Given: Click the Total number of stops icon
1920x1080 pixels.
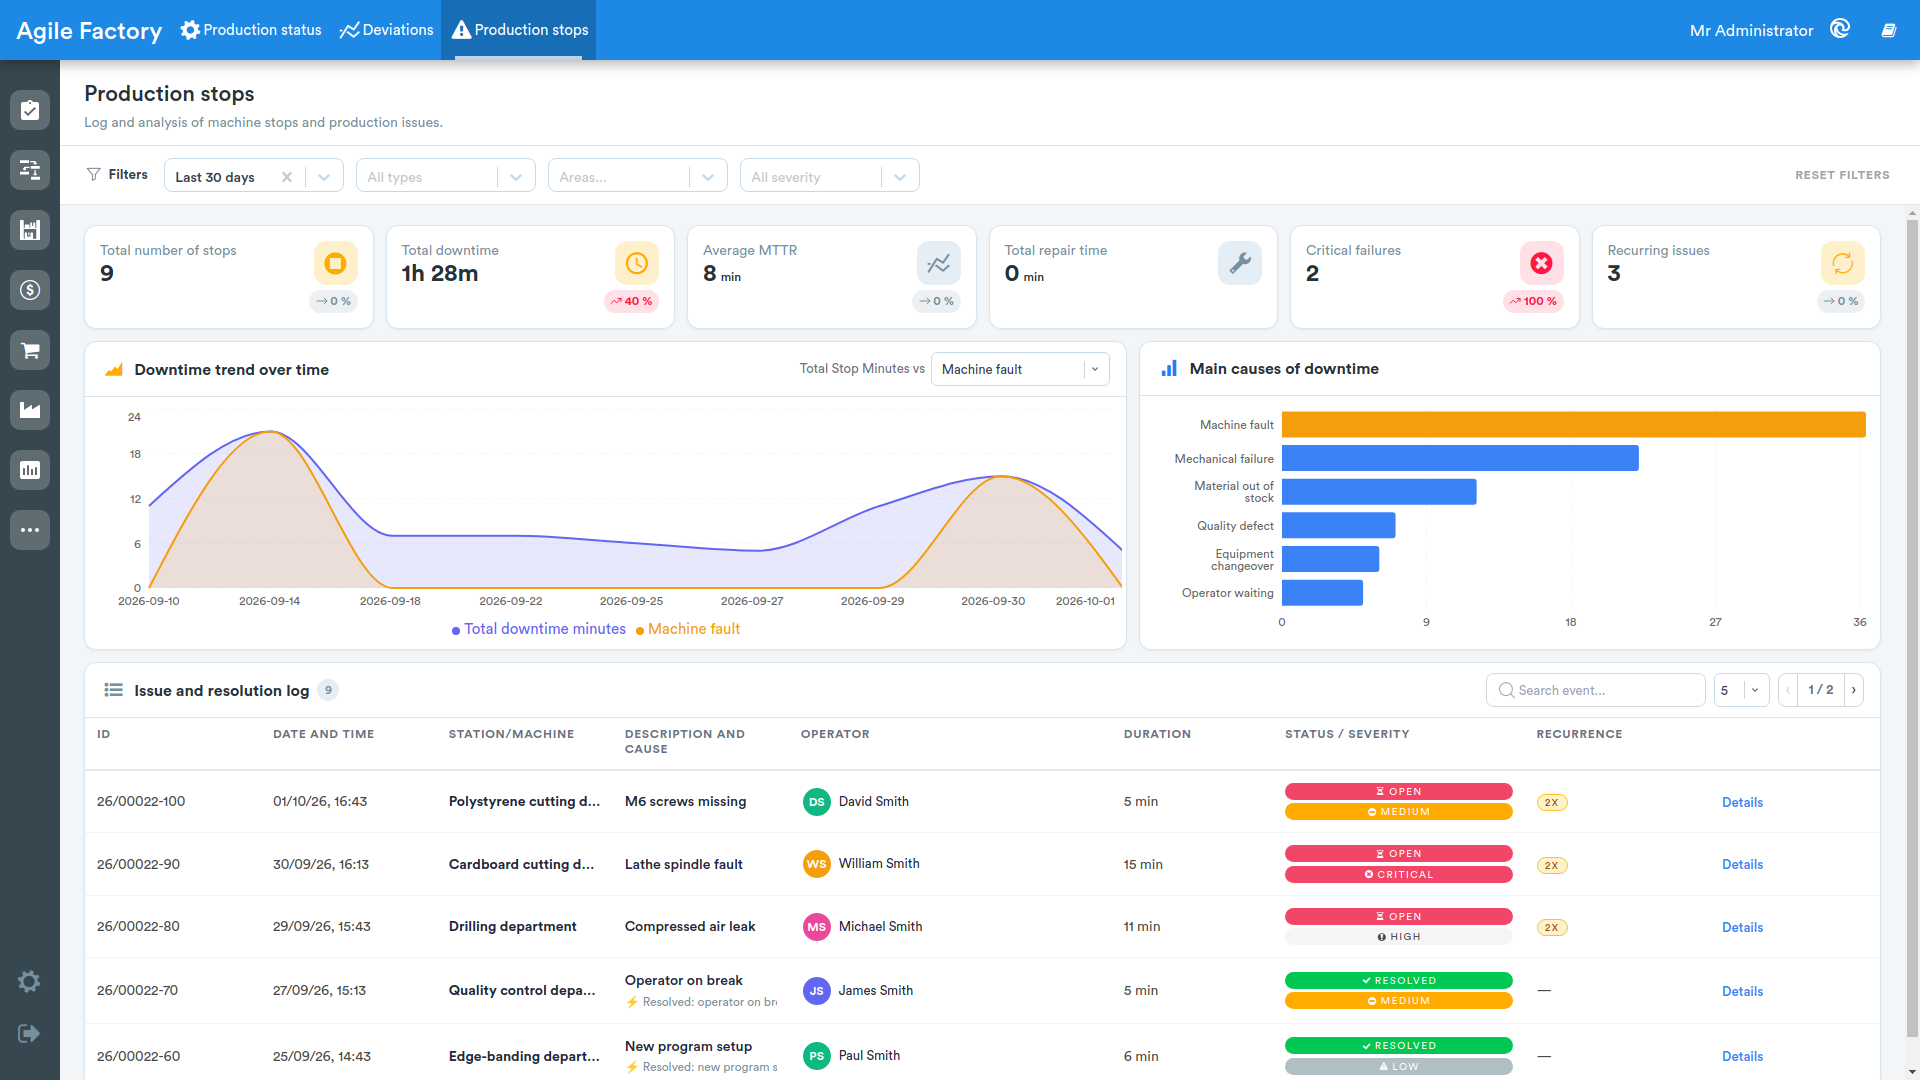Looking at the screenshot, I should click(335, 263).
